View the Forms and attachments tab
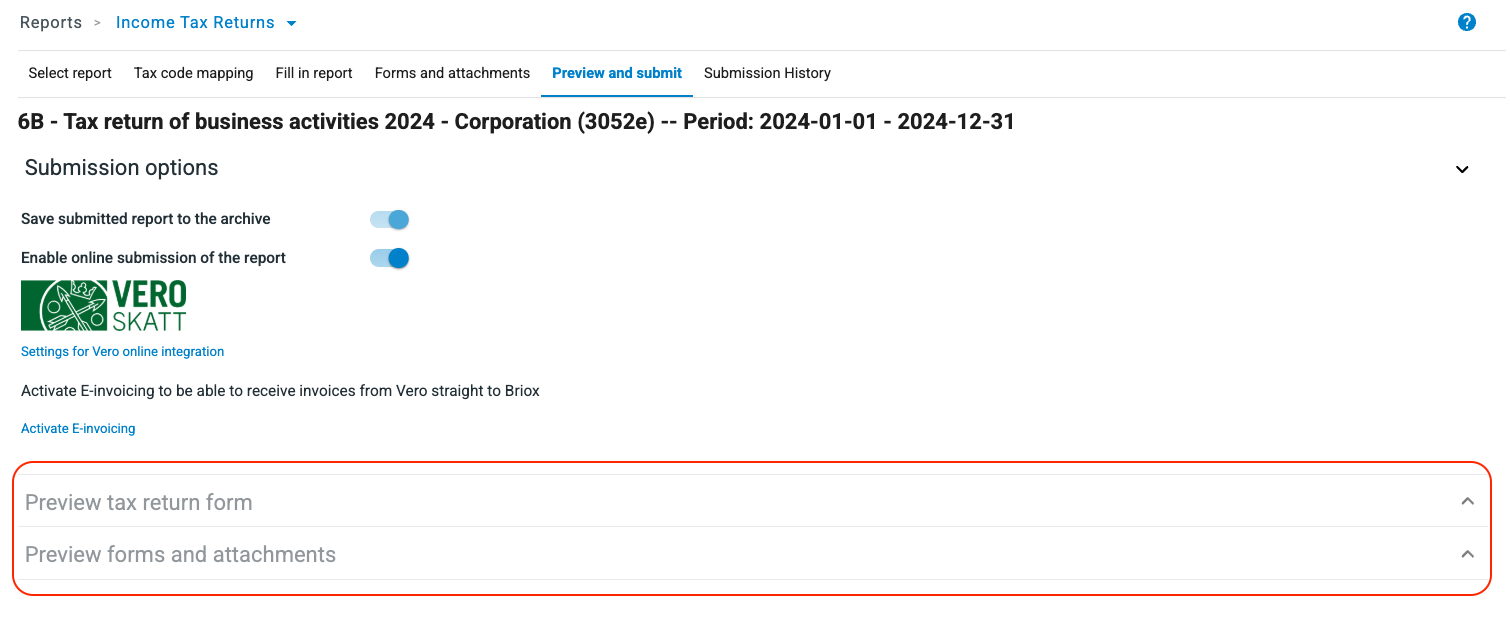This screenshot has width=1510, height=629. [x=452, y=73]
